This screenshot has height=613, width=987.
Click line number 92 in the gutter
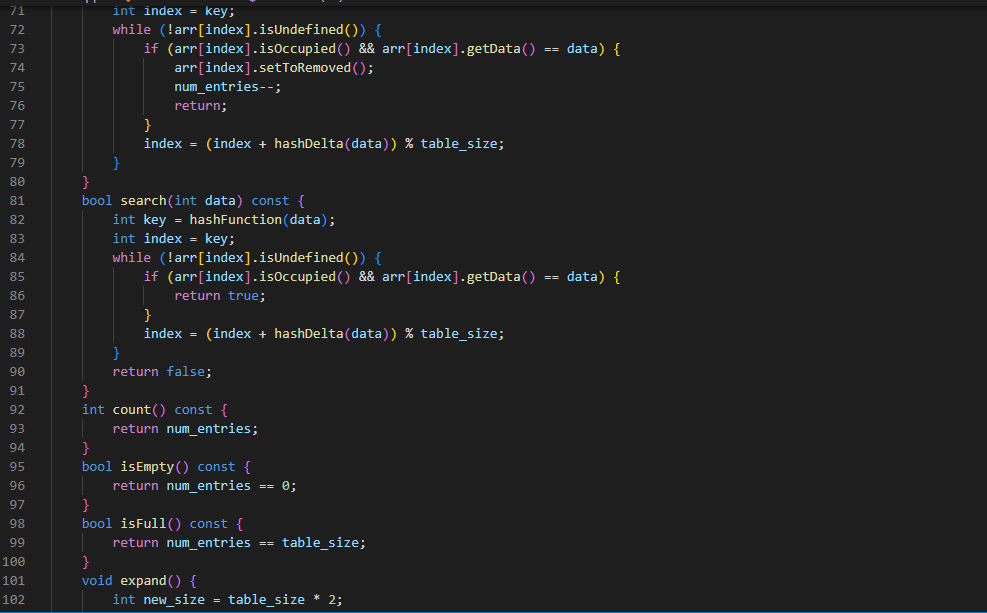click(x=17, y=410)
